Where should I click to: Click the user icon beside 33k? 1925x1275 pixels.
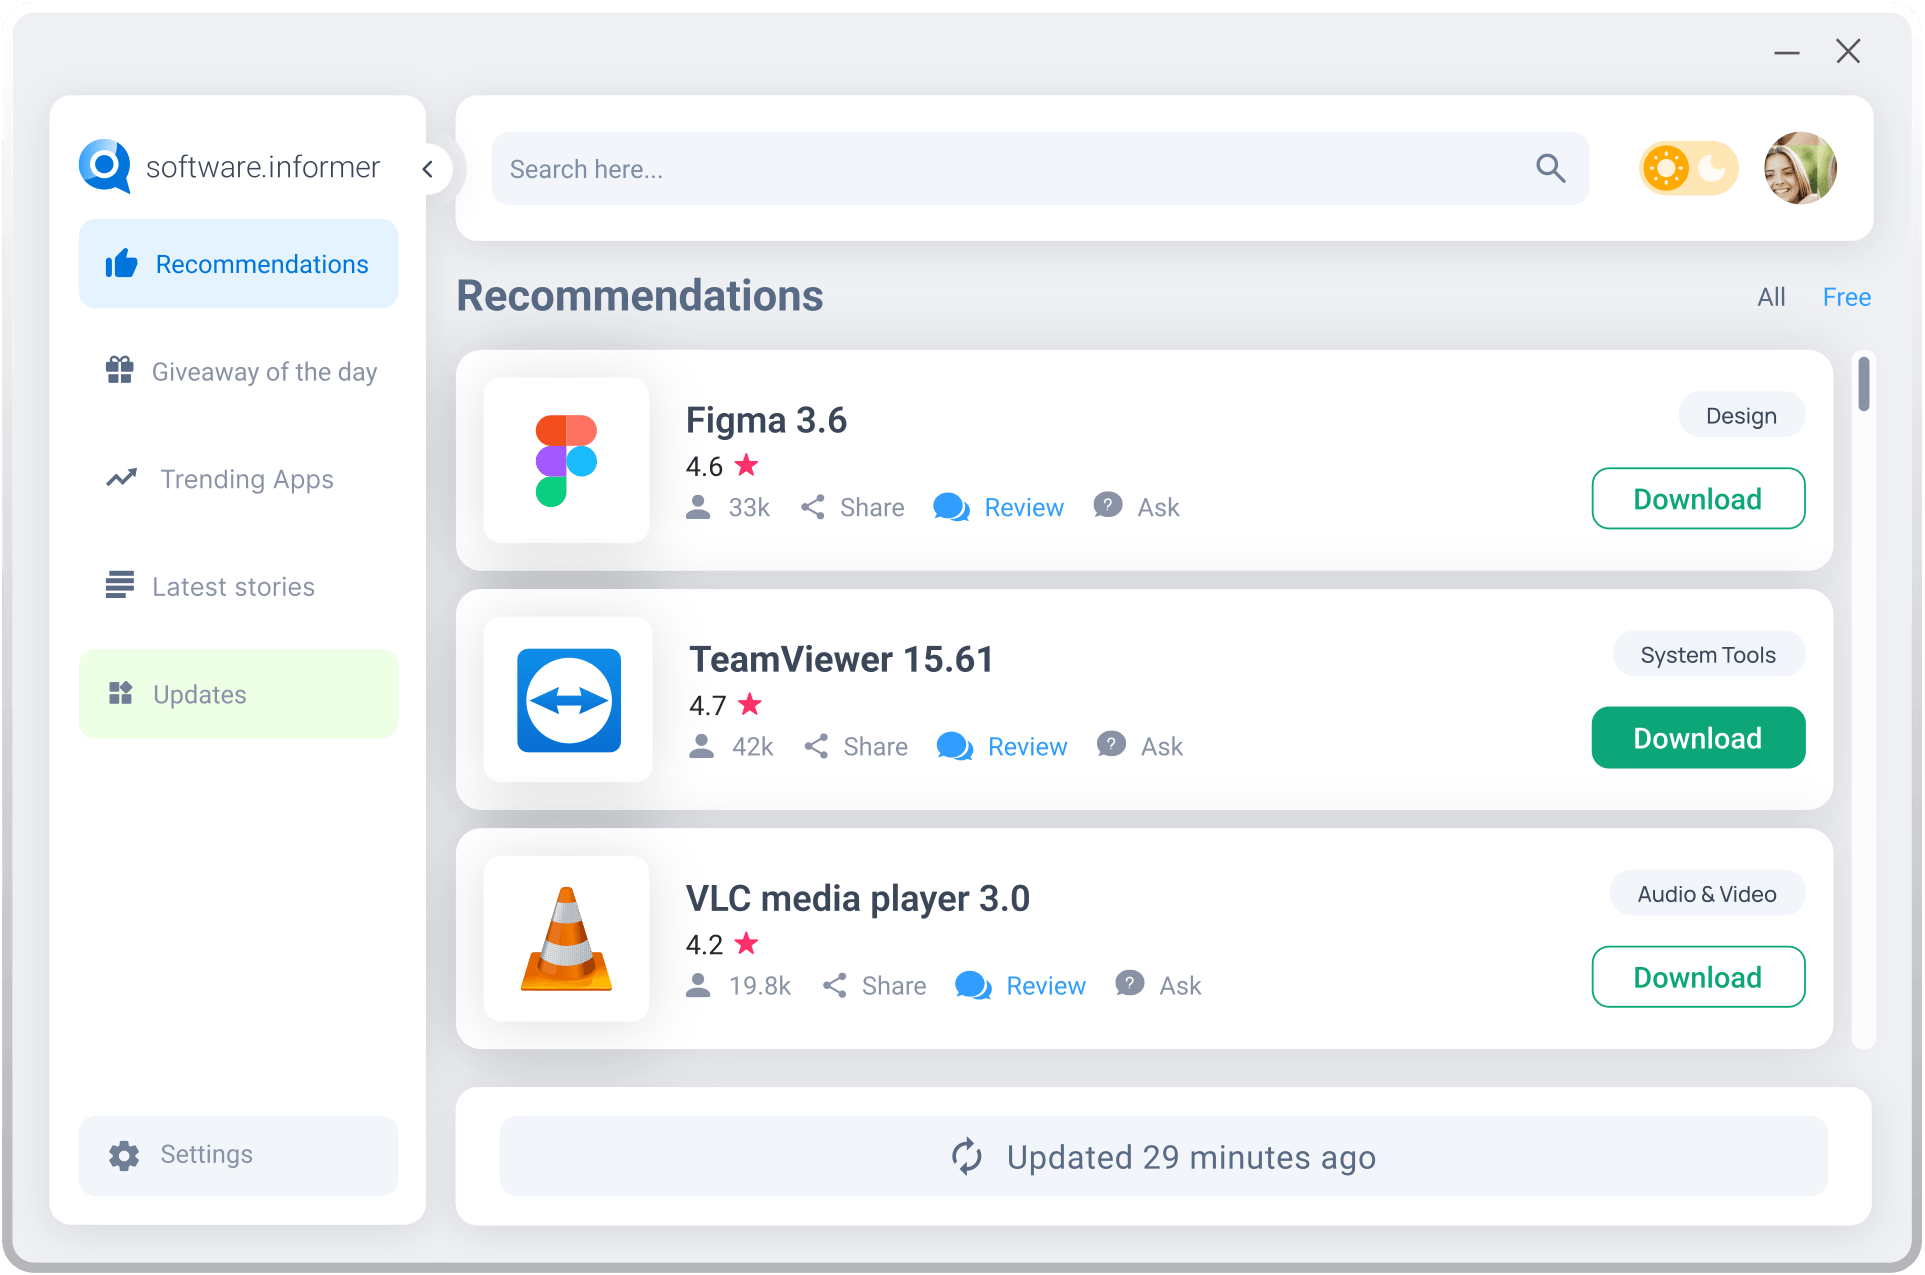tap(698, 507)
